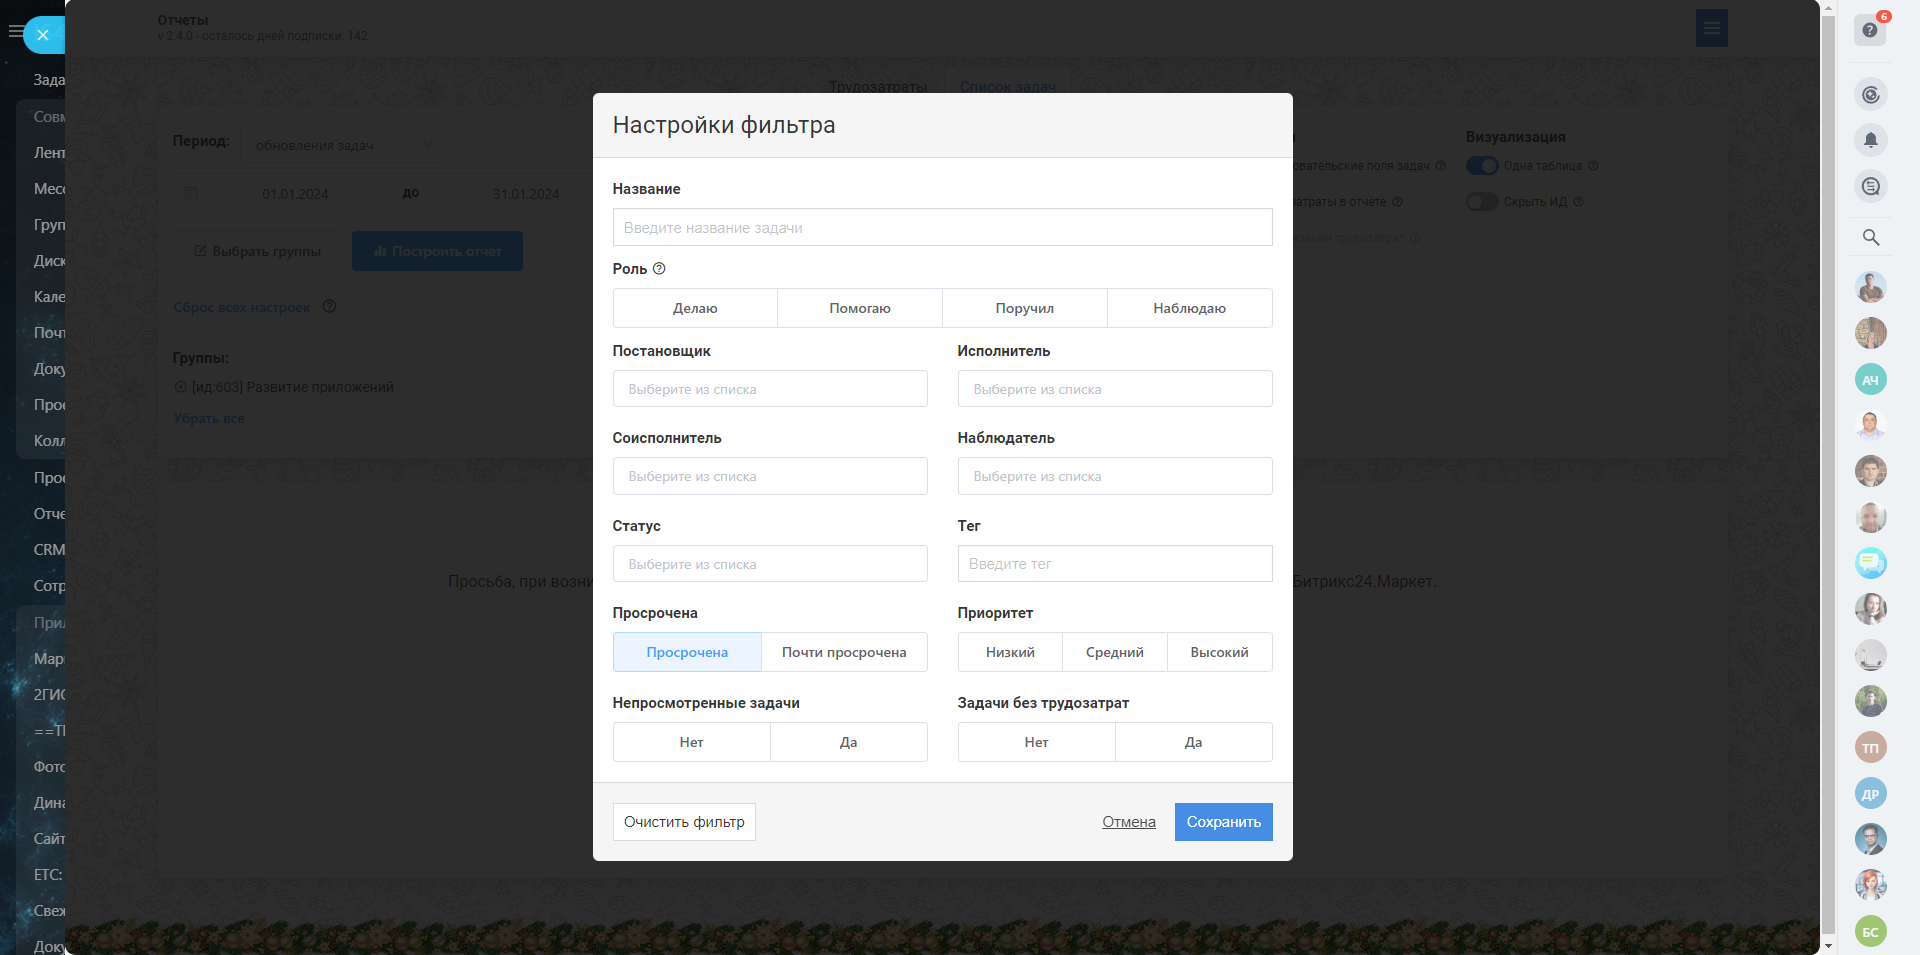Click the Отмена link

pyautogui.click(x=1128, y=822)
